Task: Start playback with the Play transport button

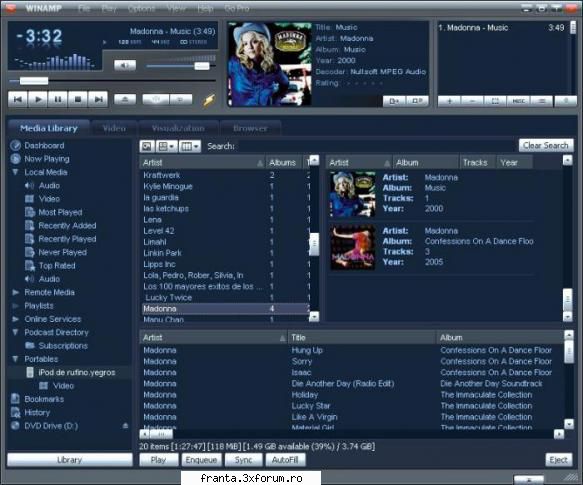Action: [x=38, y=99]
